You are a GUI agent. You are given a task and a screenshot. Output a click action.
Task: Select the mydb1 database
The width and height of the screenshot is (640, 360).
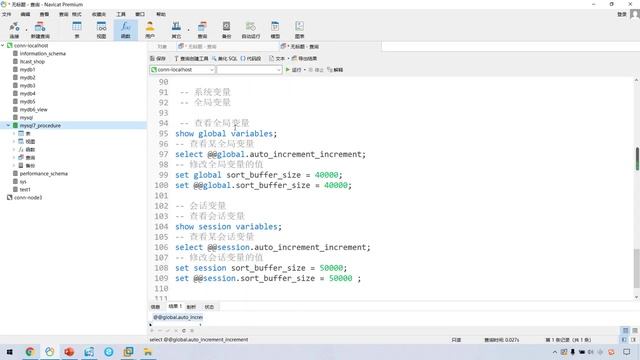coord(27,69)
